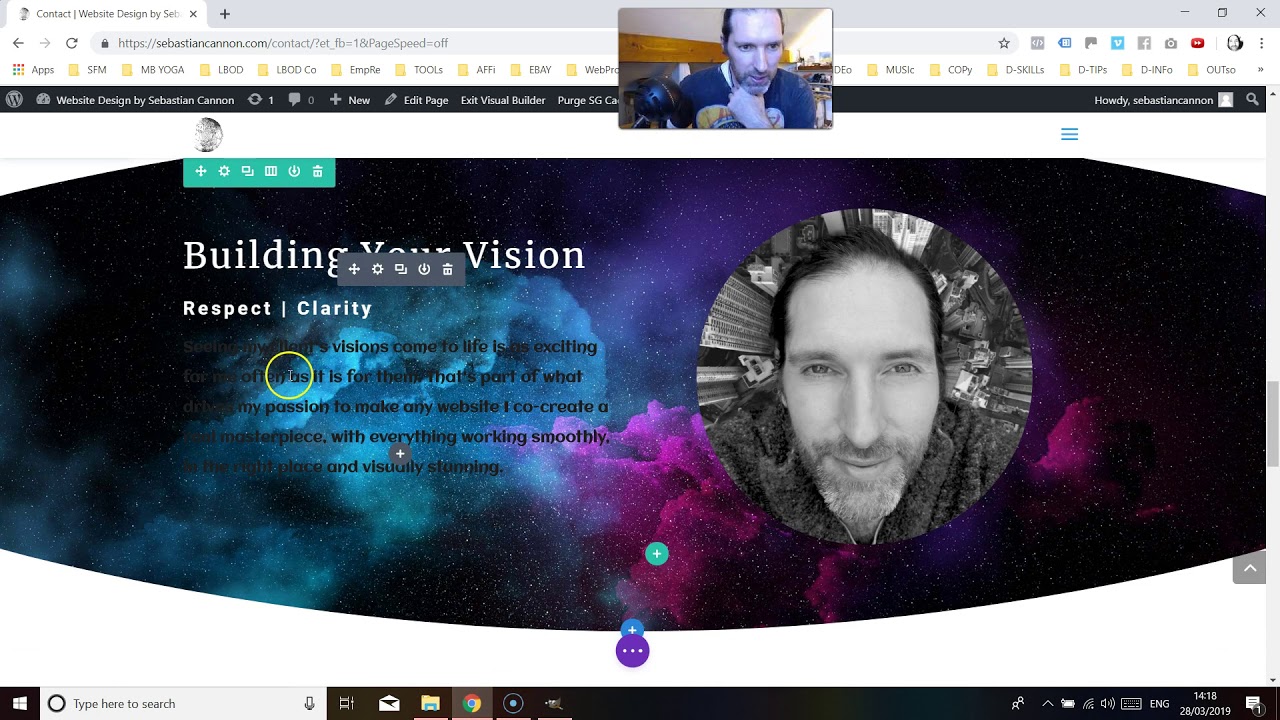Click the circular portrait image
The image size is (1280, 720).
pyautogui.click(x=864, y=377)
